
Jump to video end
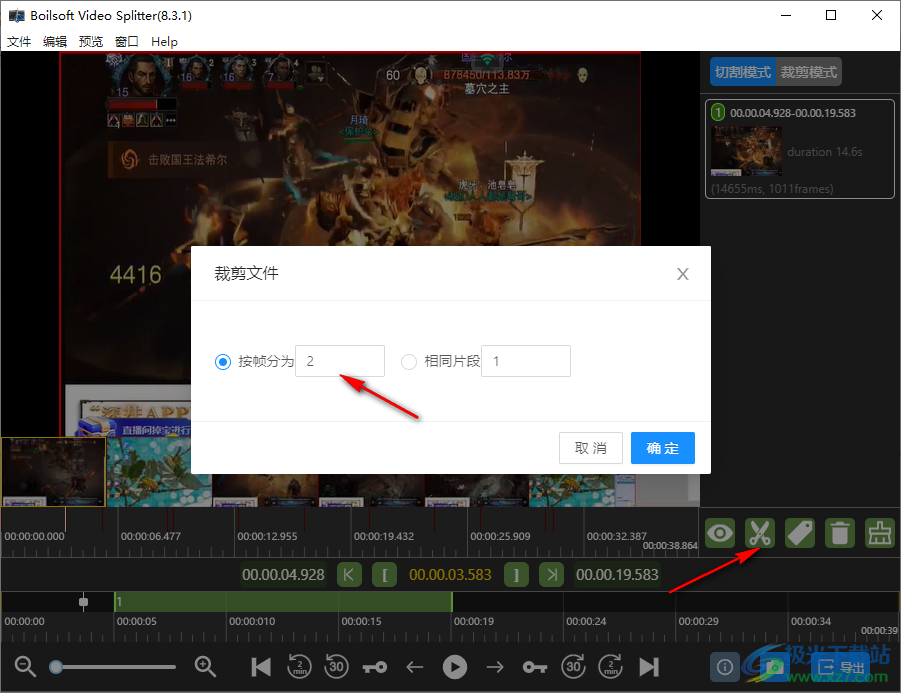(649, 667)
